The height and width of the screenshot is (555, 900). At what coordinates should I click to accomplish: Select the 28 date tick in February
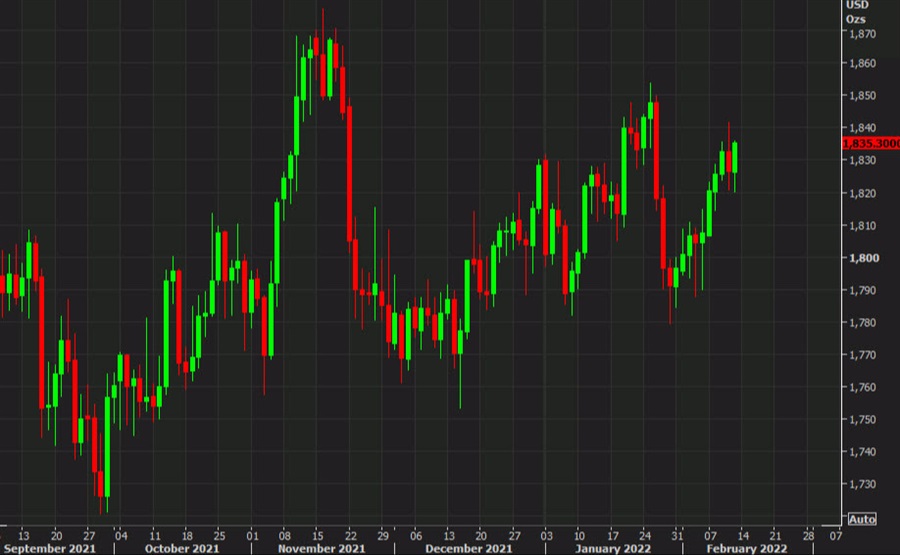click(x=808, y=536)
